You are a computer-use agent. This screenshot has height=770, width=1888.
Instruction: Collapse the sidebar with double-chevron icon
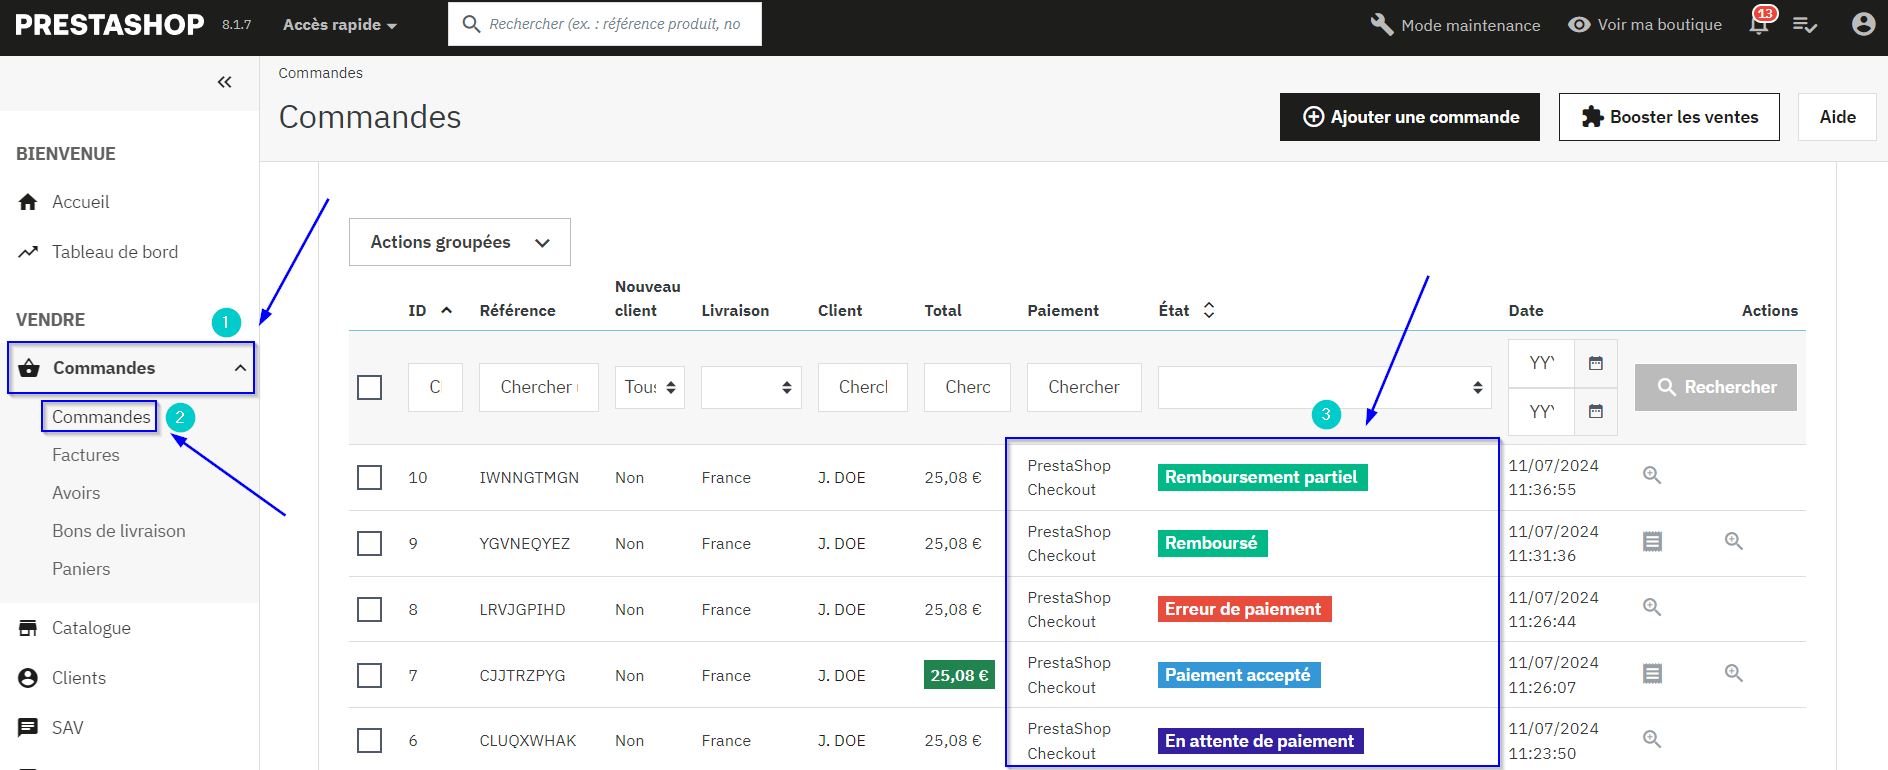[x=224, y=82]
